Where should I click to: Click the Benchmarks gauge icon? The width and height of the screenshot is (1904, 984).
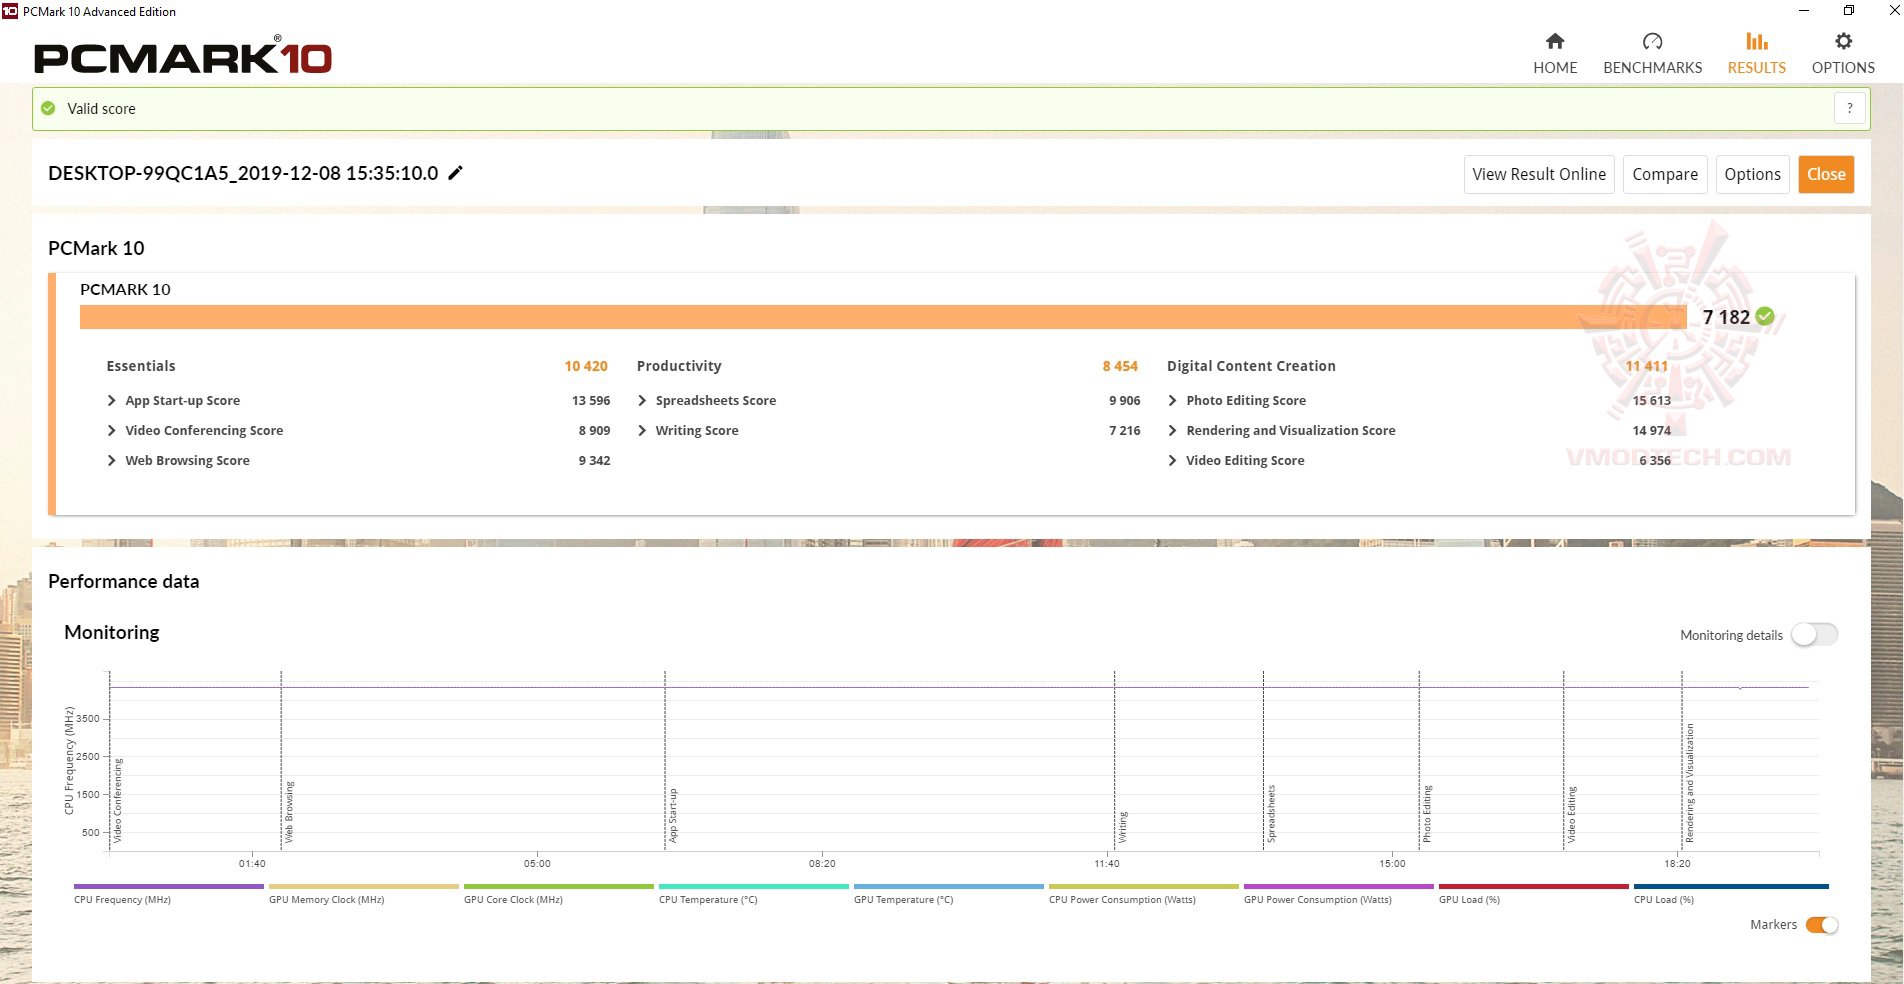[x=1652, y=41]
